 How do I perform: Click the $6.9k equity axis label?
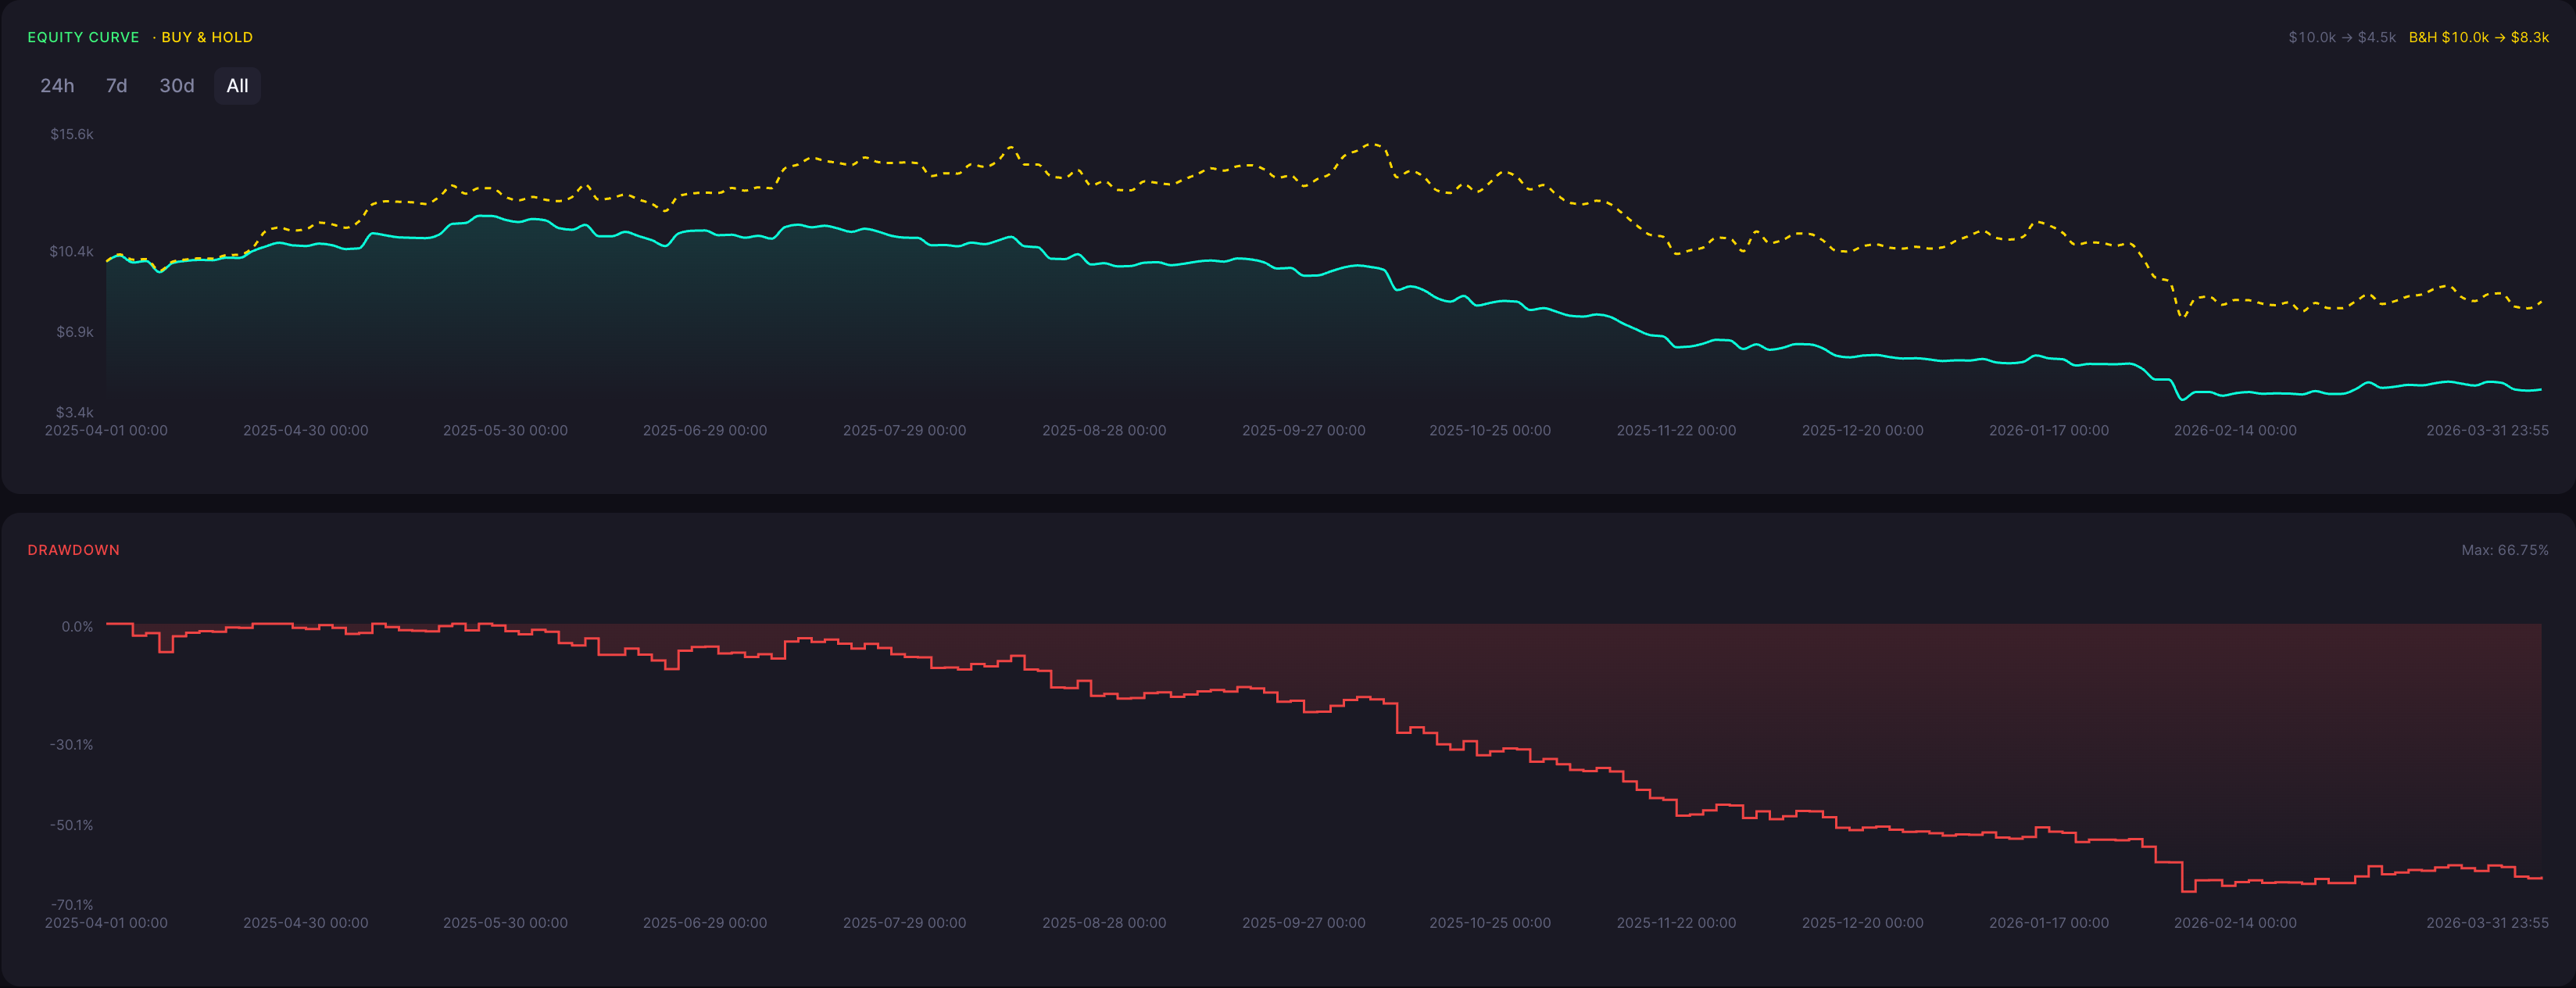(75, 332)
